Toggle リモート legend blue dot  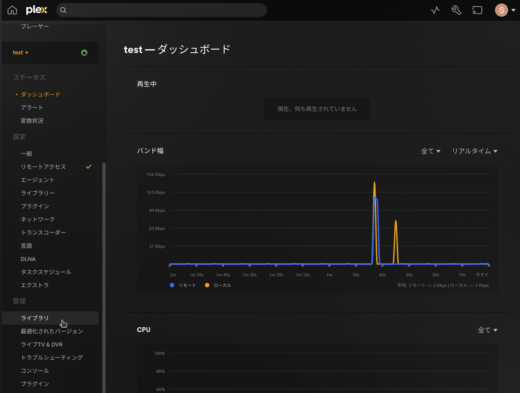172,285
